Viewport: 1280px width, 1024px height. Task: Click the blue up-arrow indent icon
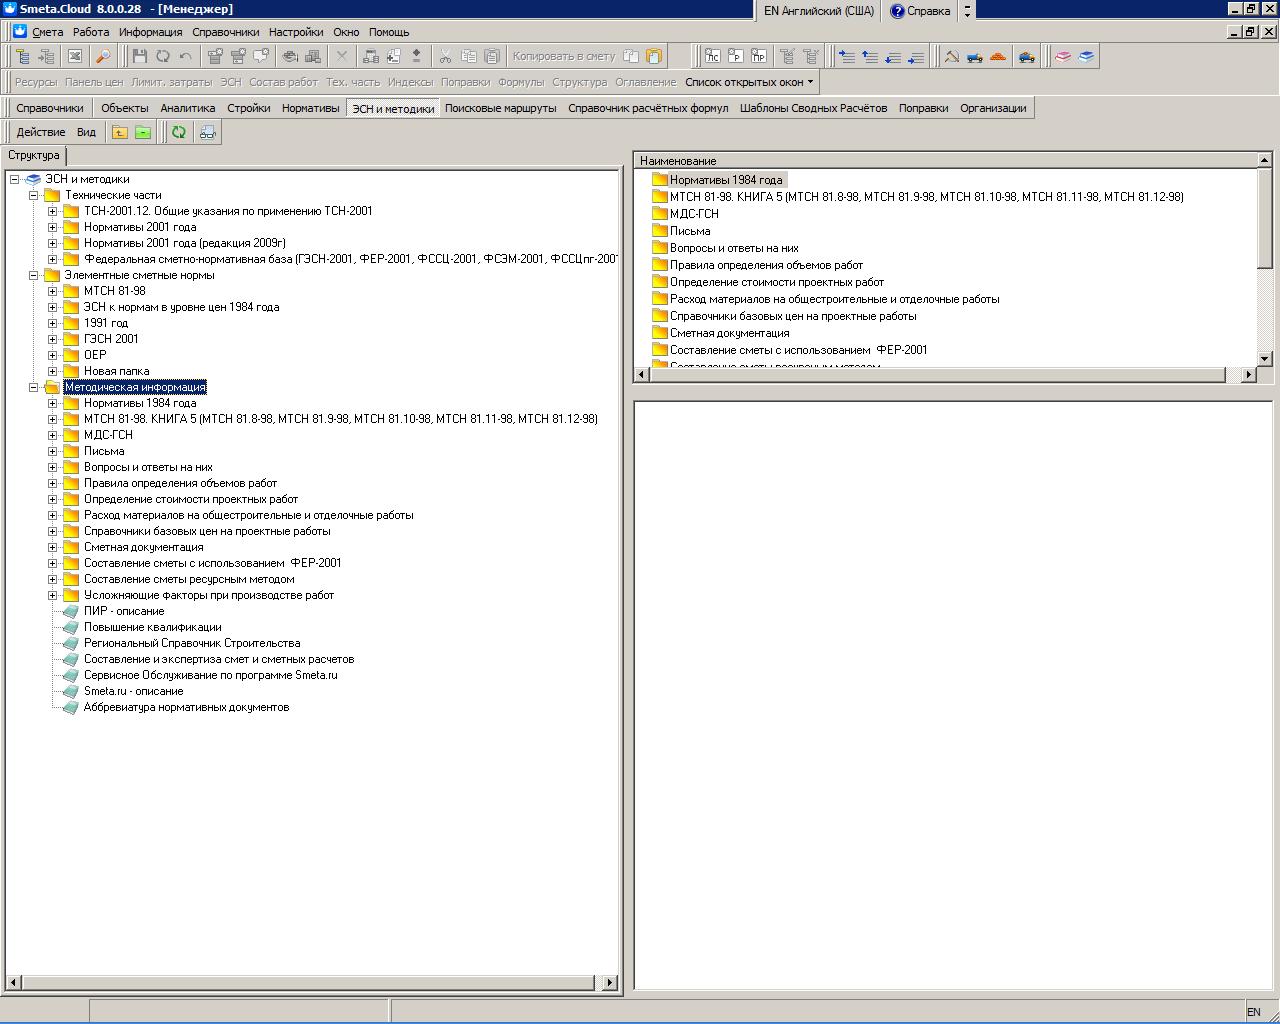tap(870, 56)
